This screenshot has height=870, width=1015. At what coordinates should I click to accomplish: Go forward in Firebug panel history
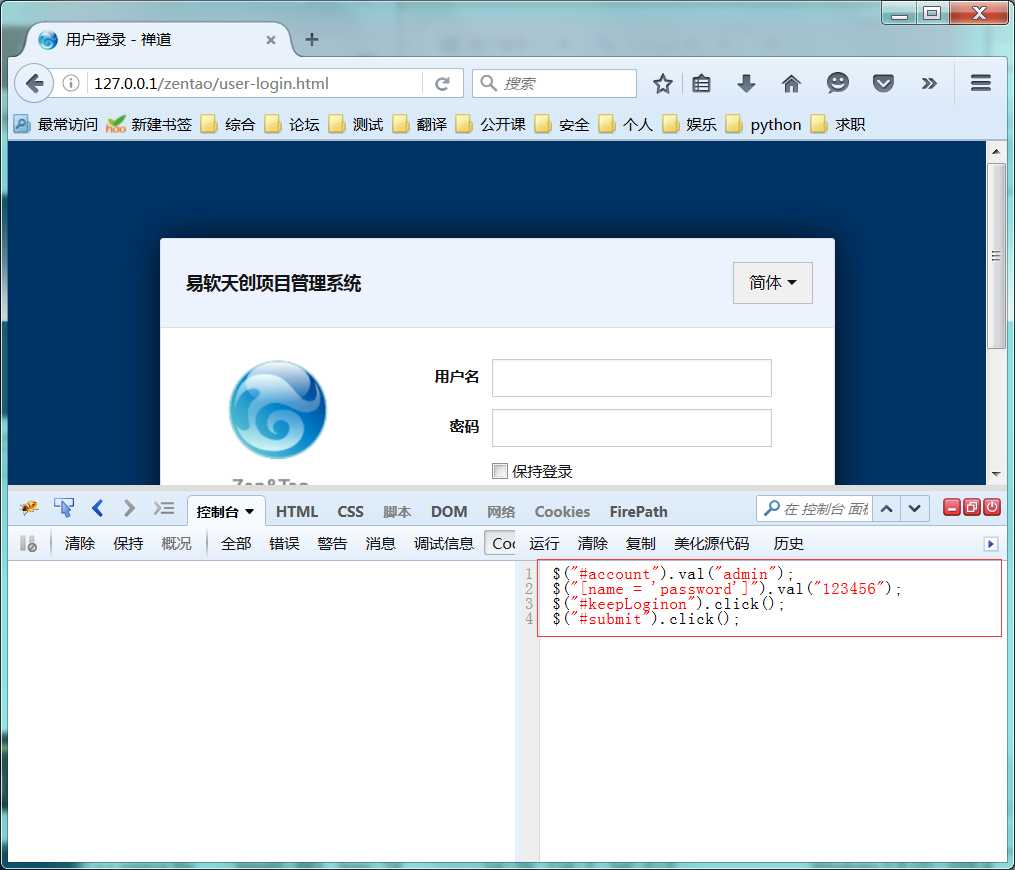point(129,508)
